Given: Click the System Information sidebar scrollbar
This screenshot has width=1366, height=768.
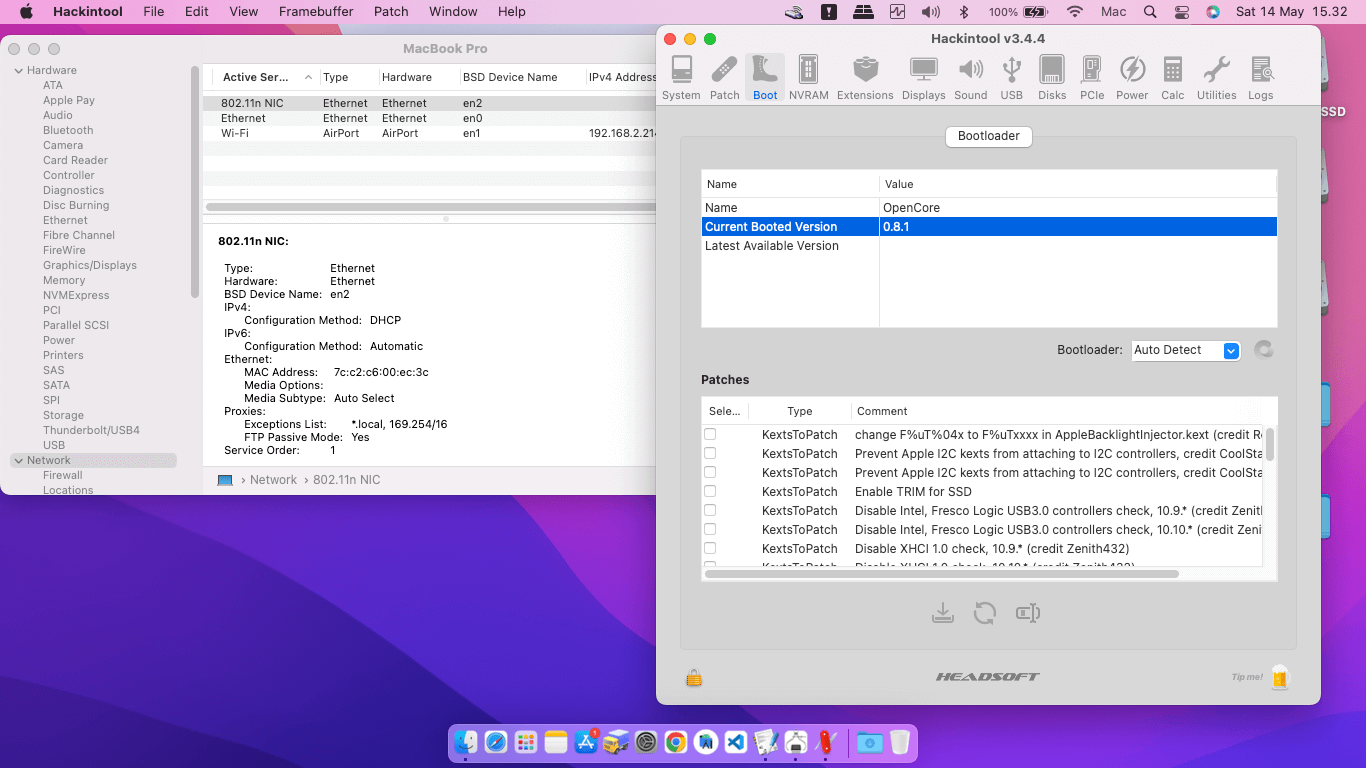Looking at the screenshot, I should (x=195, y=180).
